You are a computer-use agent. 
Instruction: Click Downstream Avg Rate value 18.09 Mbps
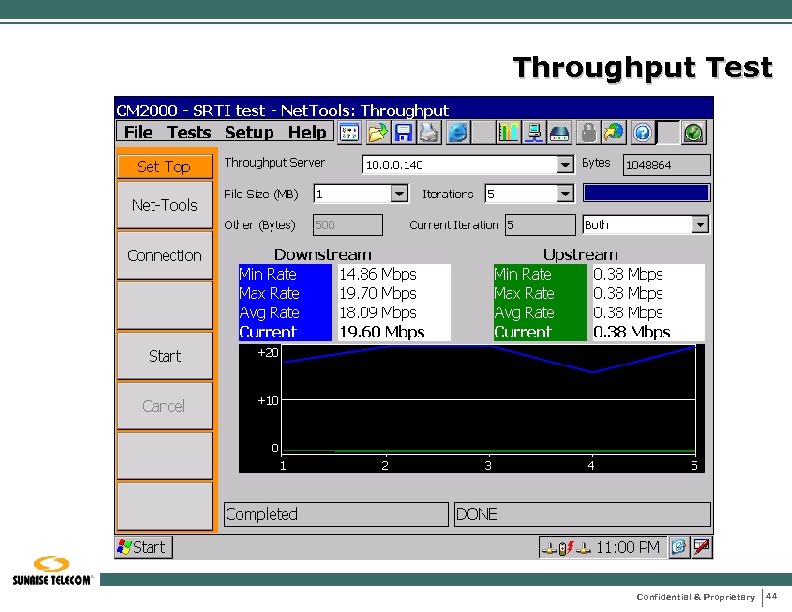[x=378, y=313]
